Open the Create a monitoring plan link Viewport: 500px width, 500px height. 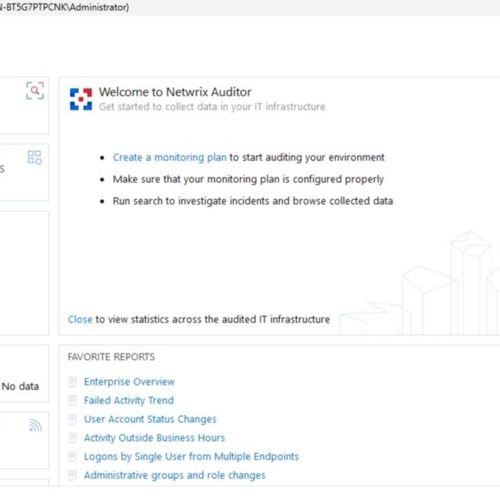pos(170,157)
